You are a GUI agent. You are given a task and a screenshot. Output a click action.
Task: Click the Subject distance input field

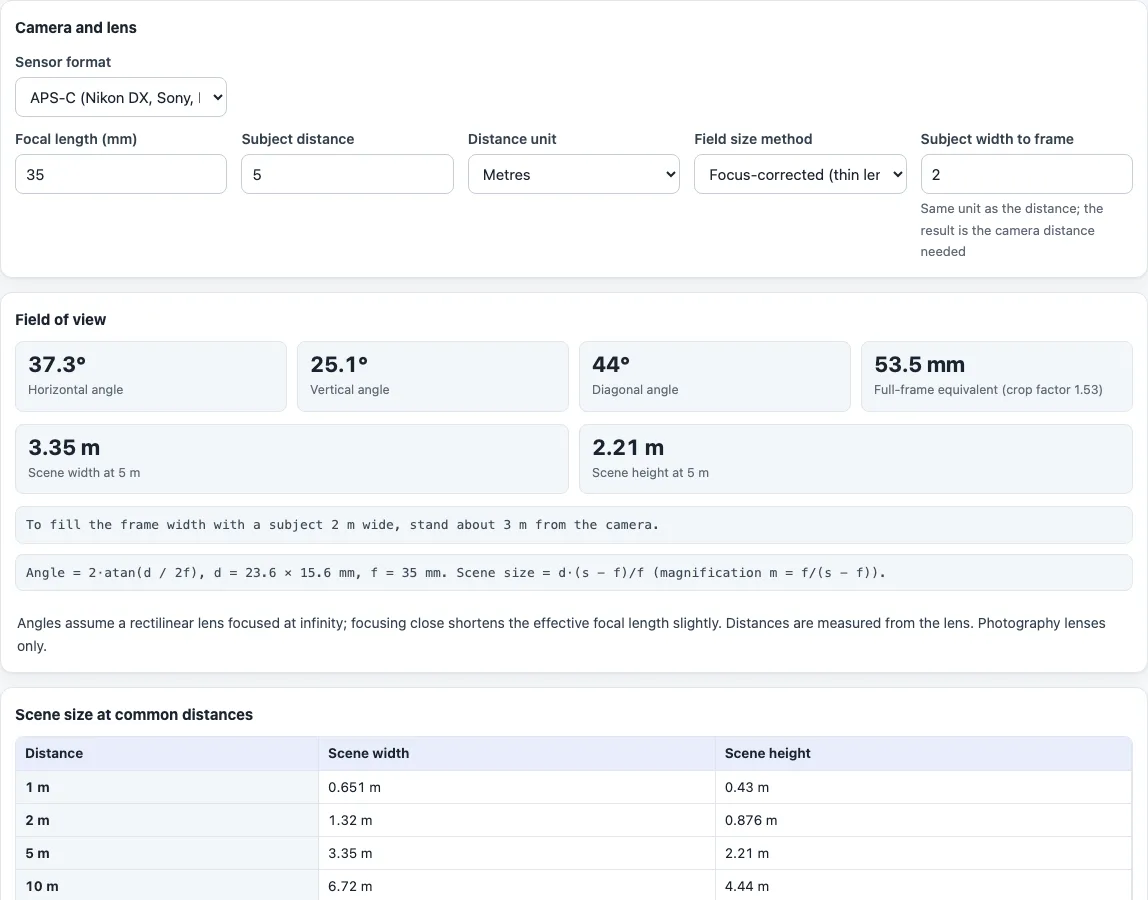pyautogui.click(x=347, y=174)
